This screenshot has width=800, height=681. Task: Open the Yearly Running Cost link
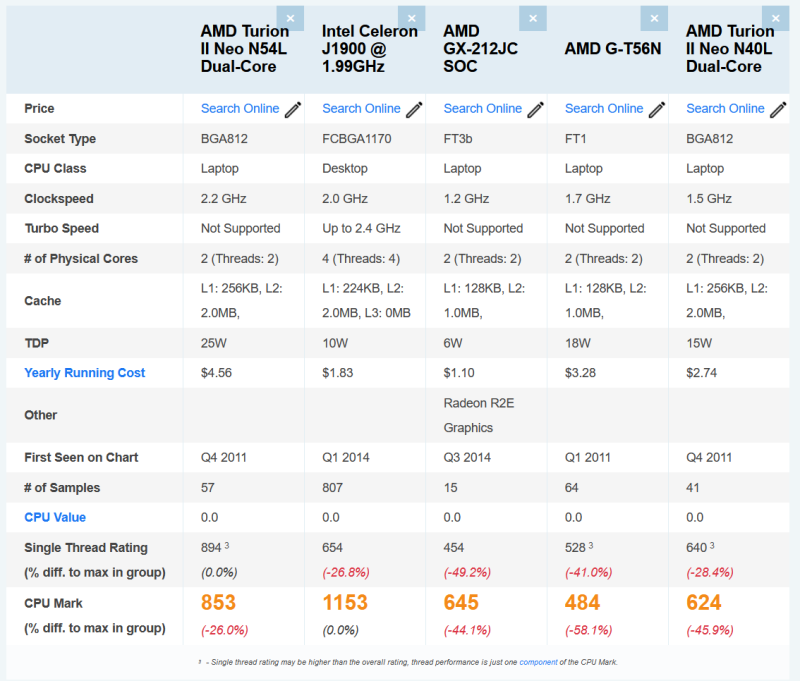pyautogui.click(x=85, y=373)
